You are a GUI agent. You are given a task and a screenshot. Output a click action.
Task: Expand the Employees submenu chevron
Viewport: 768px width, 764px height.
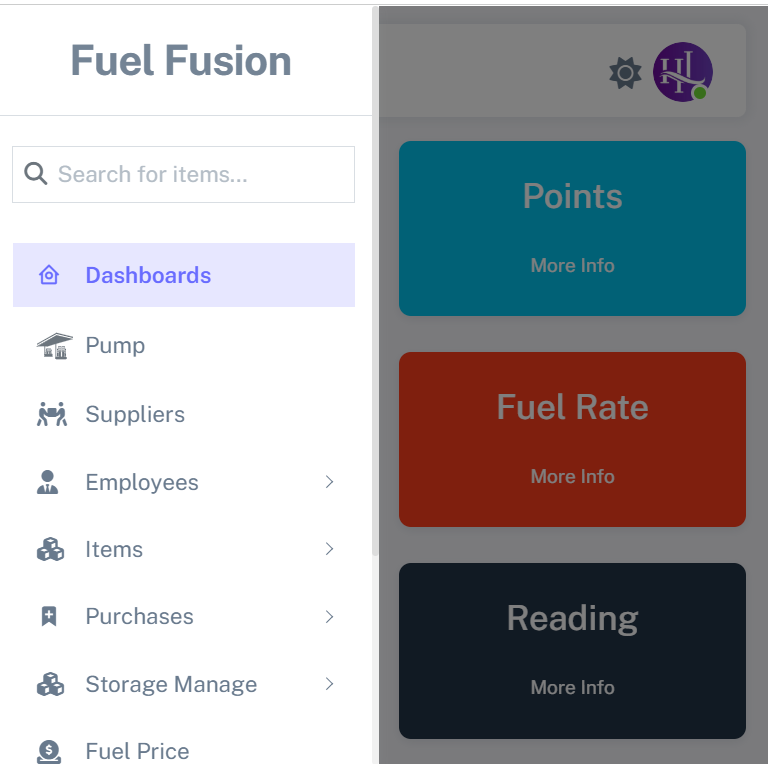(x=329, y=483)
